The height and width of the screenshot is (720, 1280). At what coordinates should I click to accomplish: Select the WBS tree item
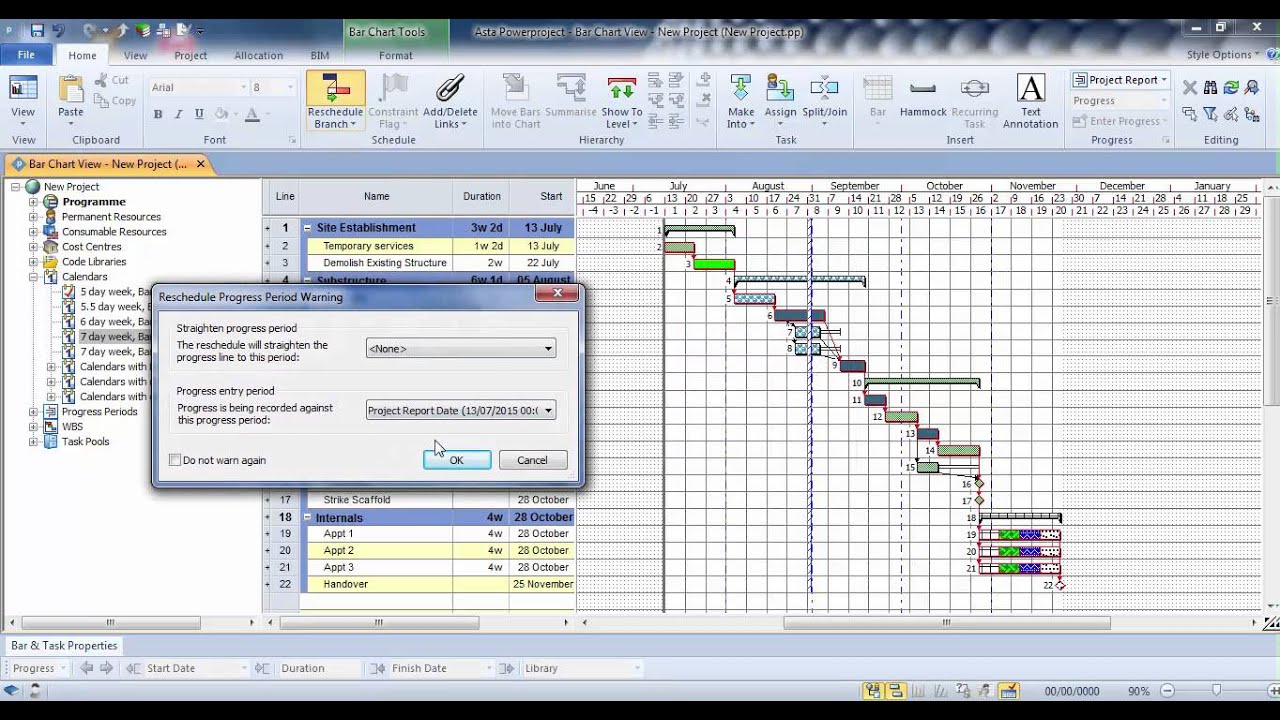pos(72,427)
